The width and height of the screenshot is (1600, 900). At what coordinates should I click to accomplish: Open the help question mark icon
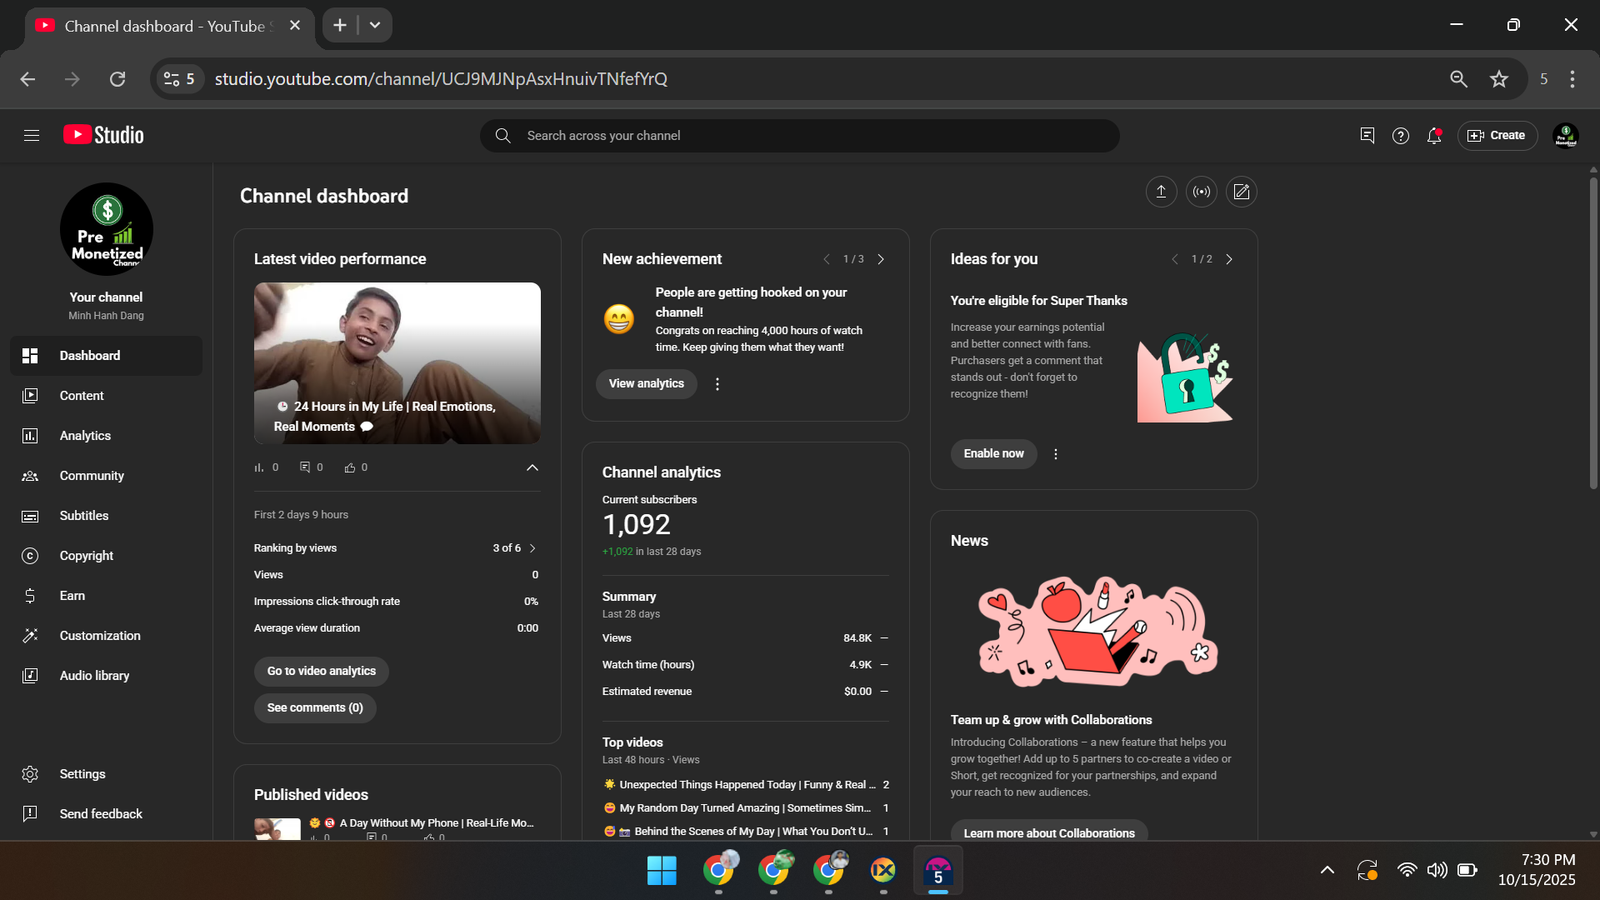point(1400,136)
